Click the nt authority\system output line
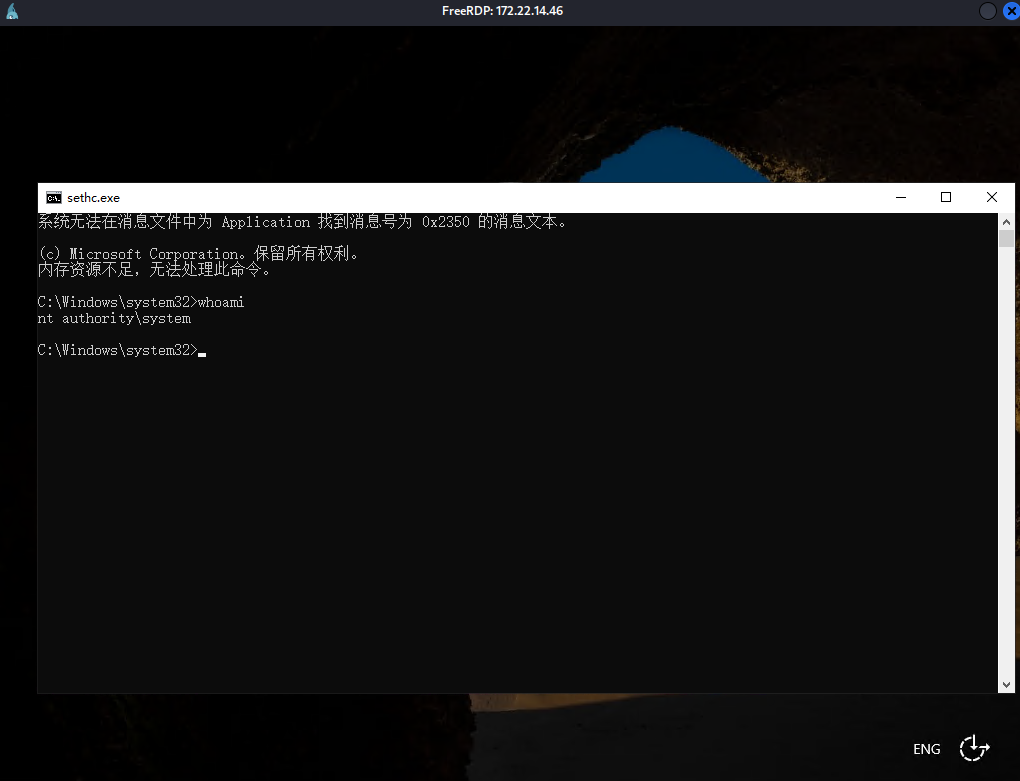Screen dimensions: 1020x781 pyautogui.click(x=114, y=319)
